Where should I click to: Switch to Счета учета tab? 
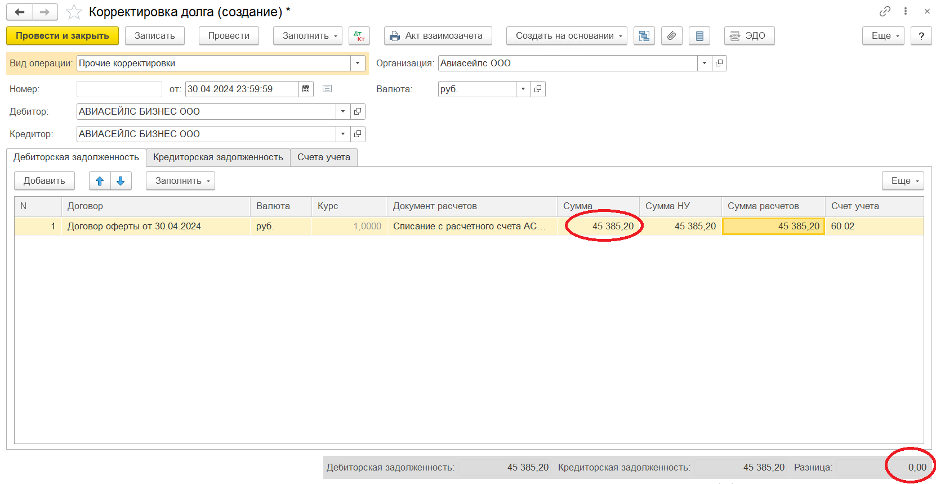click(324, 158)
